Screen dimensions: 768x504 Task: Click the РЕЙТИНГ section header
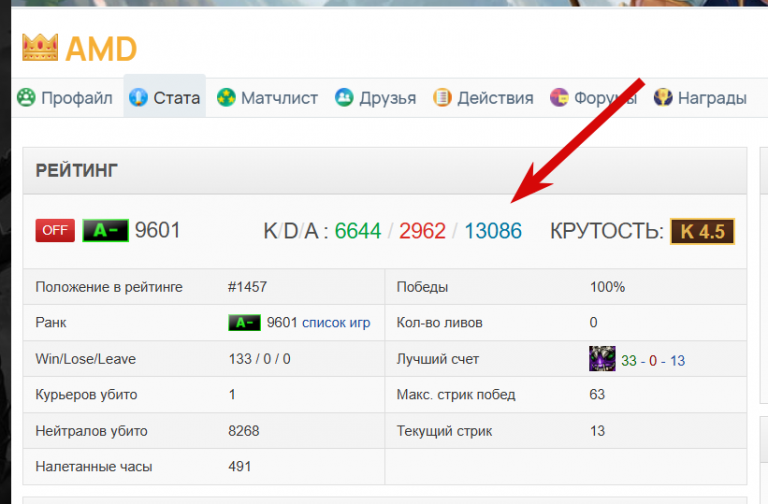[x=384, y=170]
